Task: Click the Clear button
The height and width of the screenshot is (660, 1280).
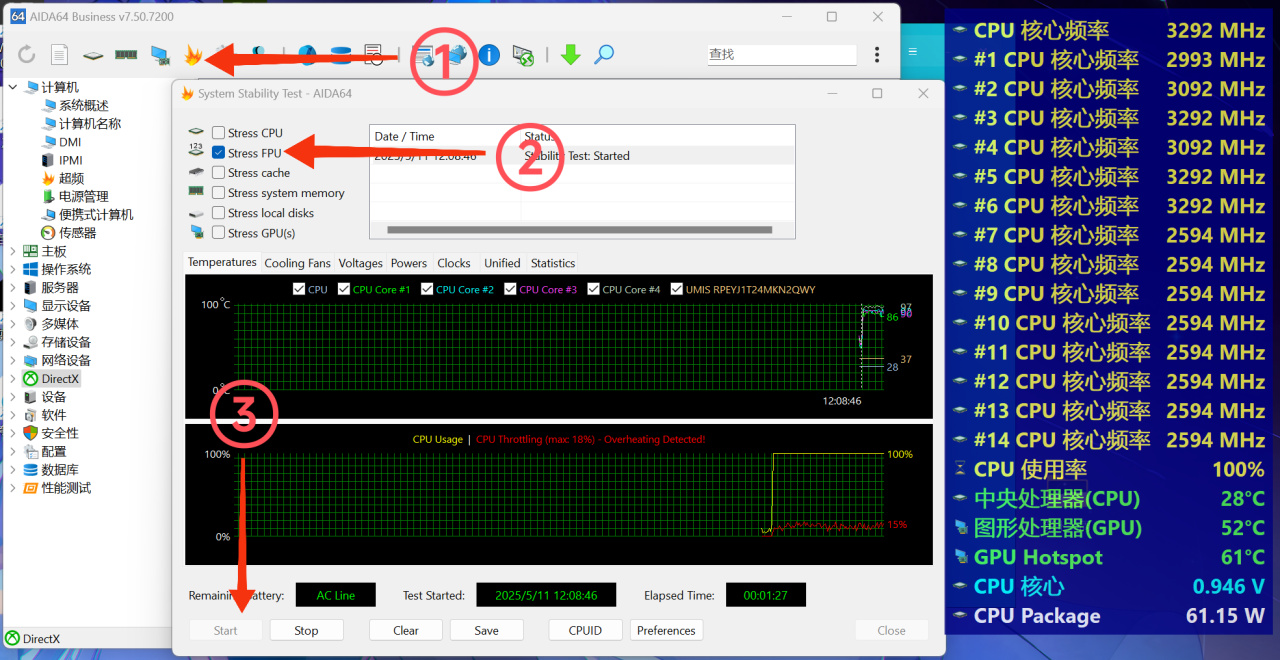Action: coord(406,630)
